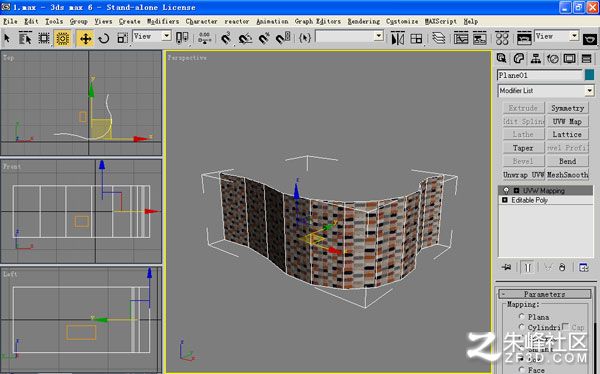Apply the Unwrap UVW modifier button
600x374 pixels.
coord(523,175)
